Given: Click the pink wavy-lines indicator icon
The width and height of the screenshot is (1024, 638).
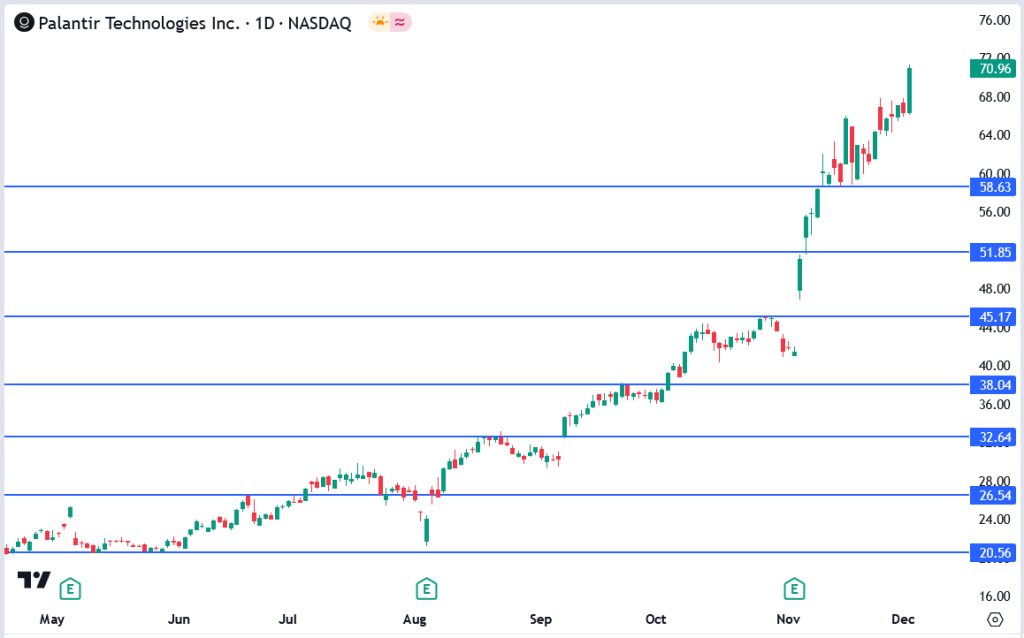Looking at the screenshot, I should [401, 22].
